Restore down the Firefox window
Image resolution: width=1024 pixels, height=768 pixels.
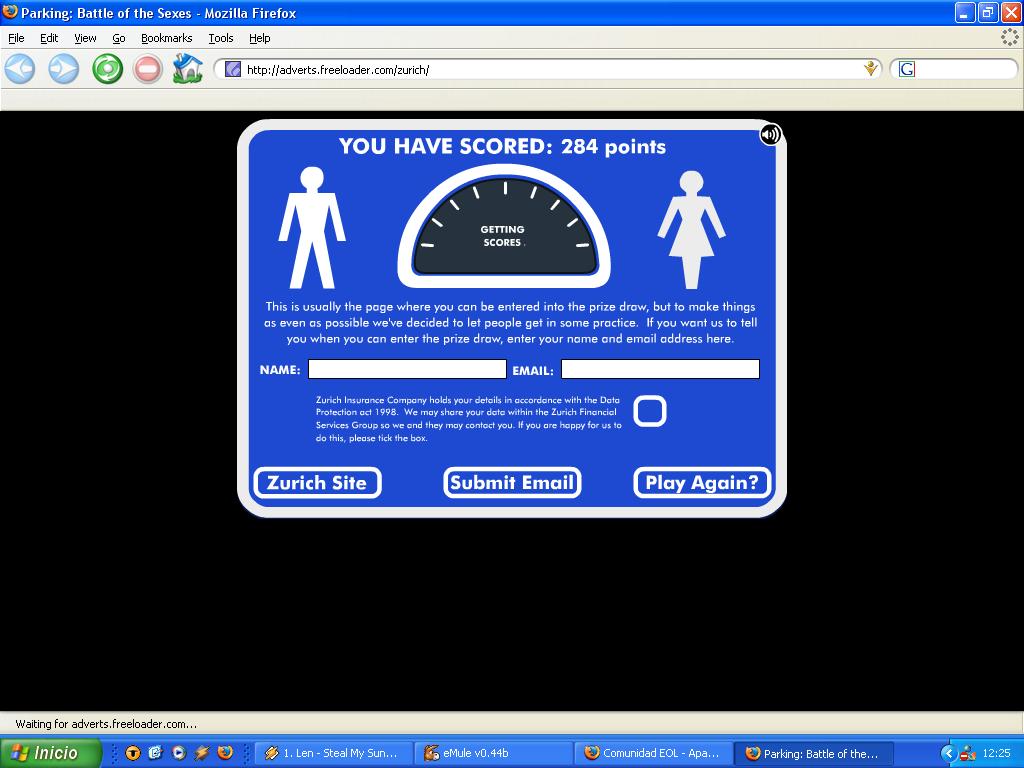pyautogui.click(x=988, y=12)
